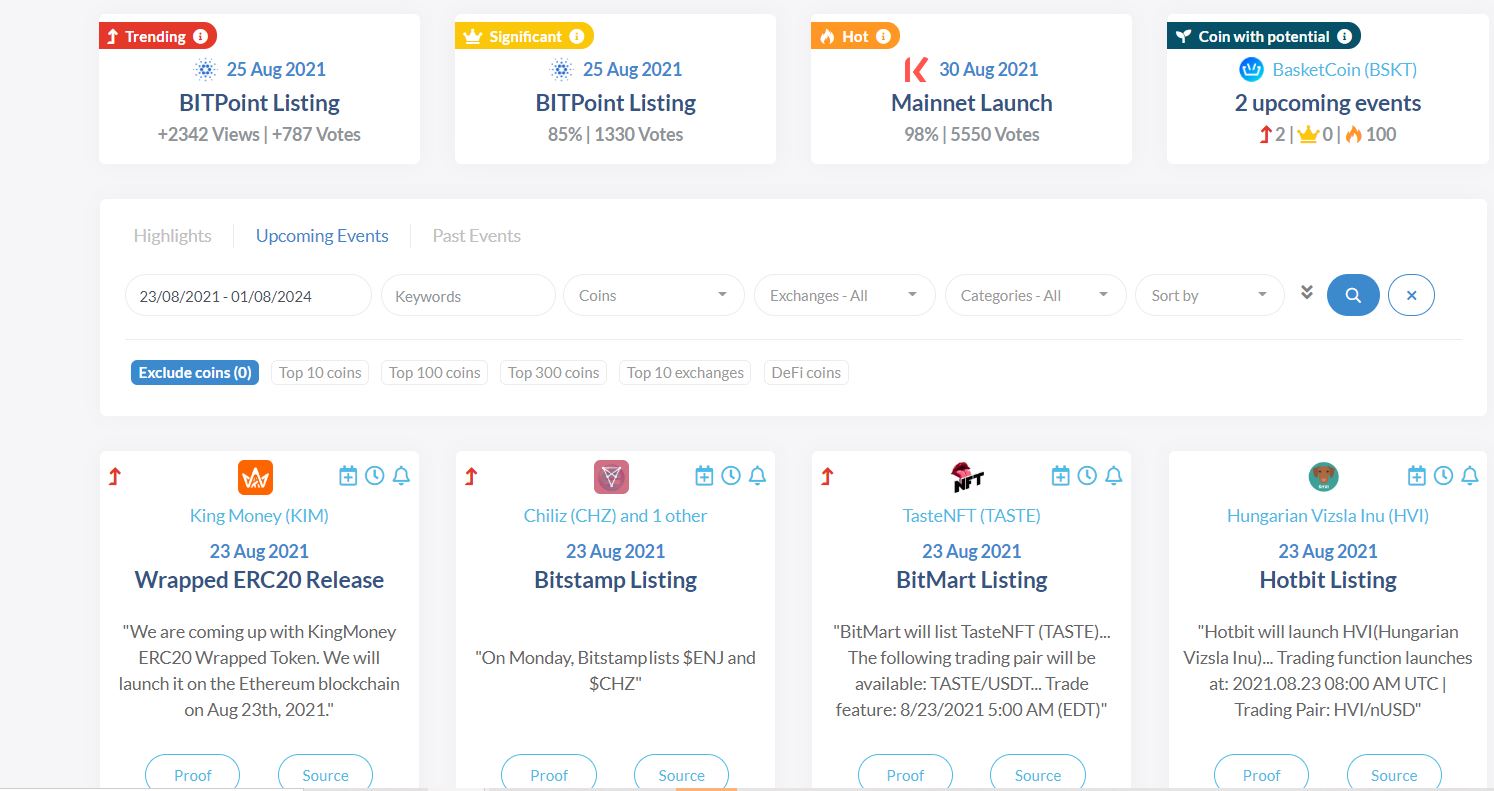The height and width of the screenshot is (791, 1494).
Task: Toggle the Top 10 exchanges filter
Action: click(685, 373)
